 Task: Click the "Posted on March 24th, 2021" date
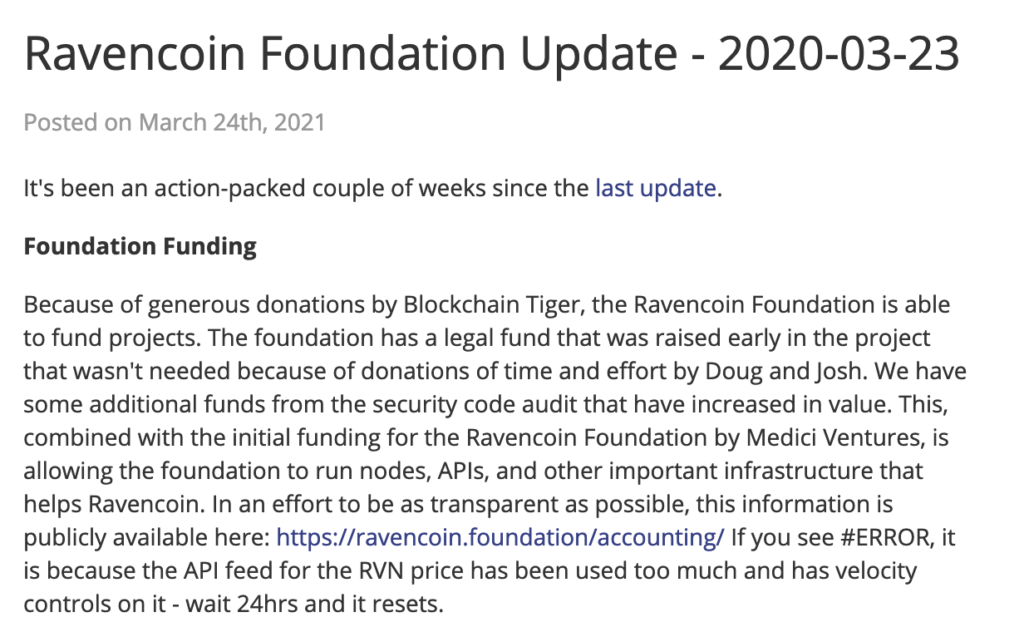pyautogui.click(x=174, y=123)
